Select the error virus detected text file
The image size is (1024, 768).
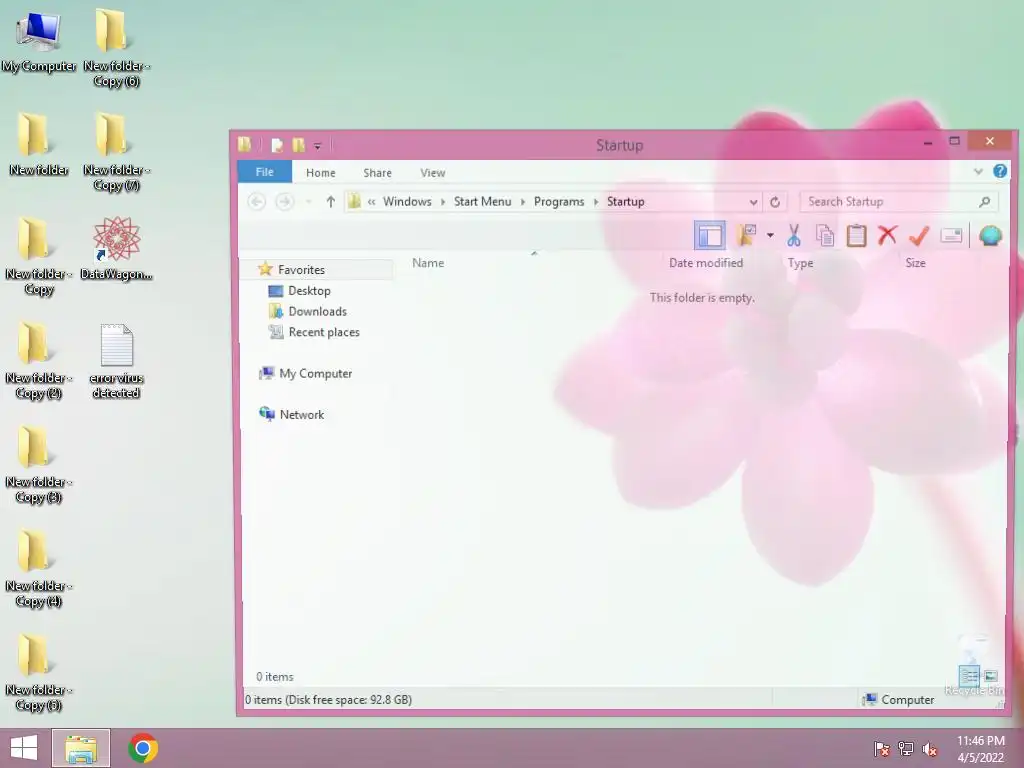coord(116,361)
